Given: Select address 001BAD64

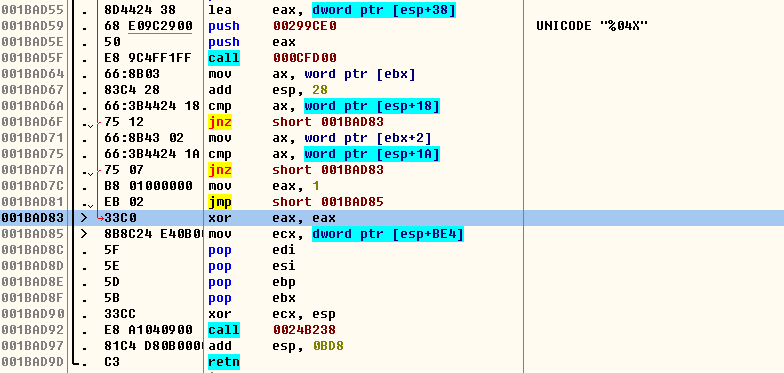Looking at the screenshot, I should pyautogui.click(x=32, y=74).
